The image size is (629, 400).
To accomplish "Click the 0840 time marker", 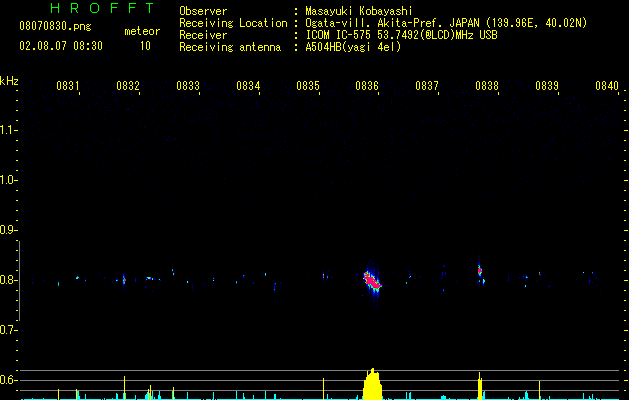I will 607,86.
